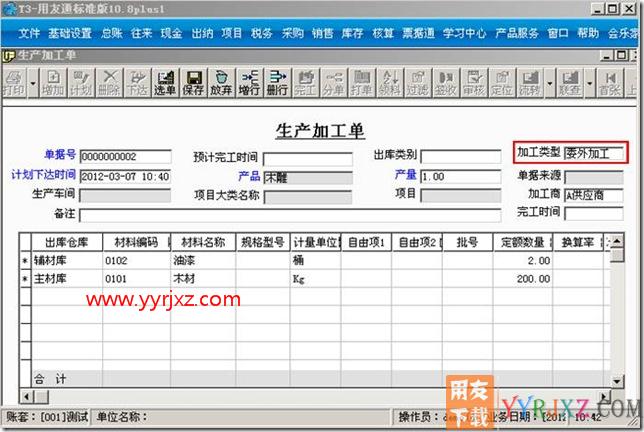
Task: Open the 帮助 menu
Action: pos(588,33)
